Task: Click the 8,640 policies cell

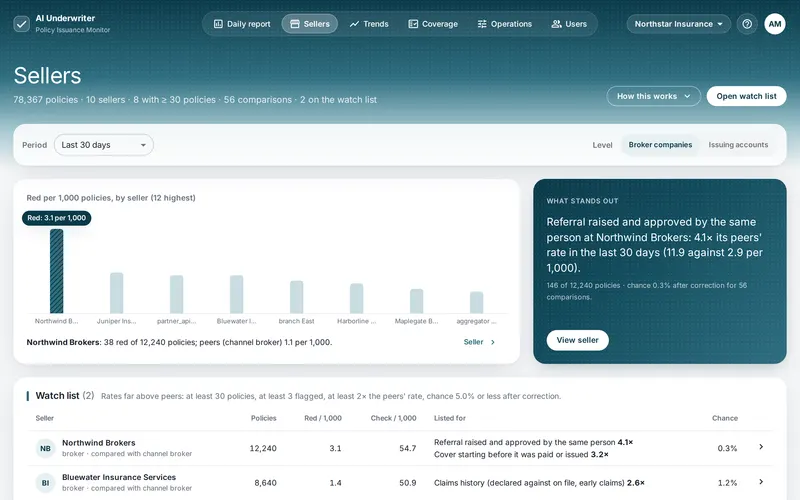Action: coord(265,483)
